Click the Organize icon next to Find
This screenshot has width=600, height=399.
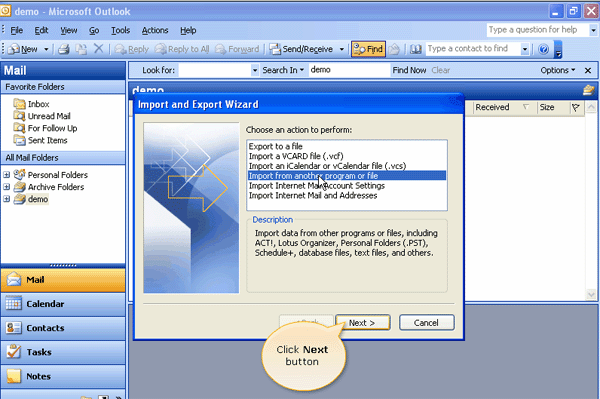pos(394,49)
